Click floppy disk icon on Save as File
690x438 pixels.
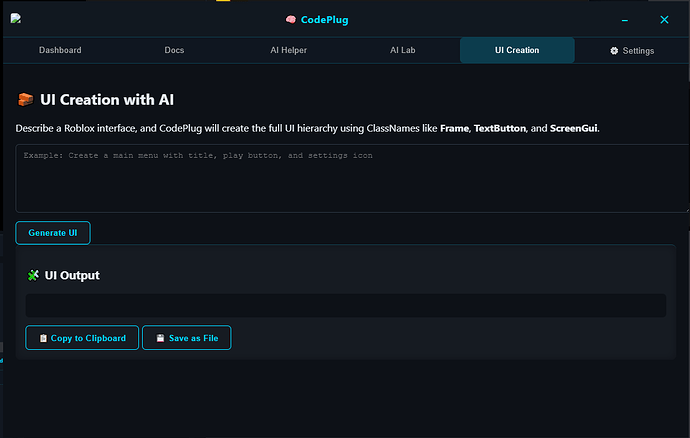(x=159, y=339)
